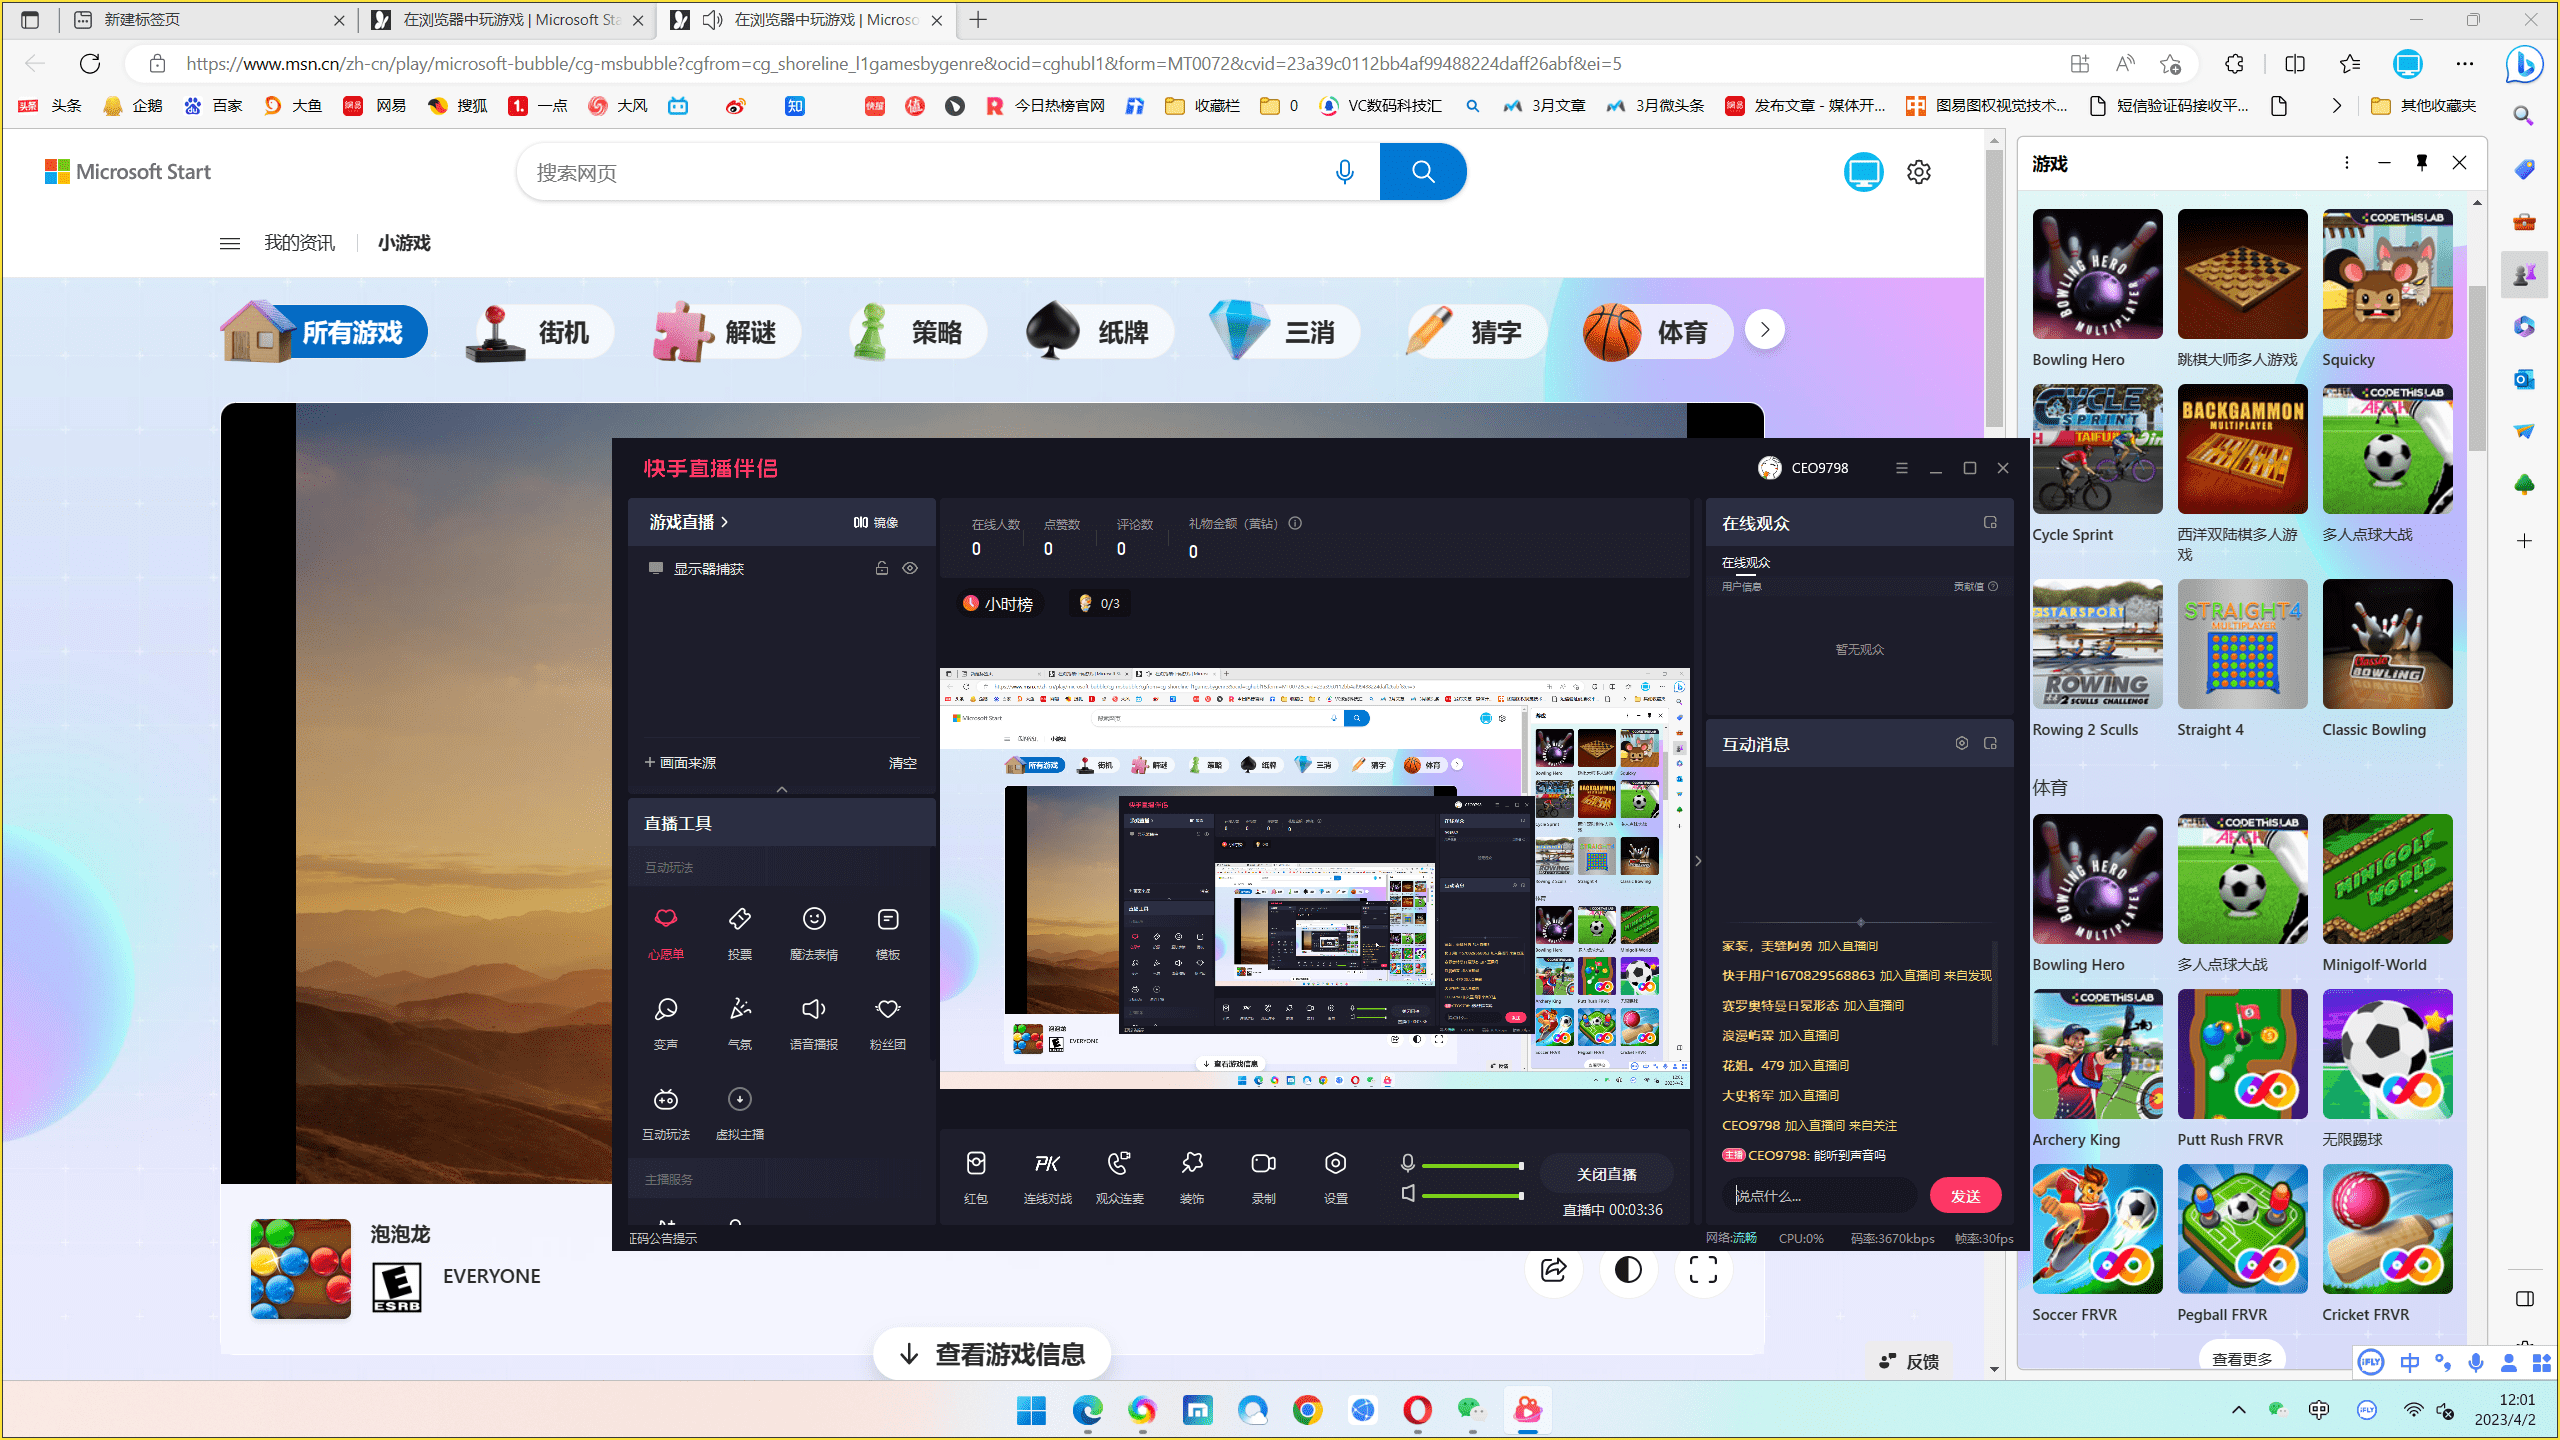Viewport: 2560px width, 1440px height.
Task: Open Microsoft Start page settings gear
Action: pos(1918,172)
